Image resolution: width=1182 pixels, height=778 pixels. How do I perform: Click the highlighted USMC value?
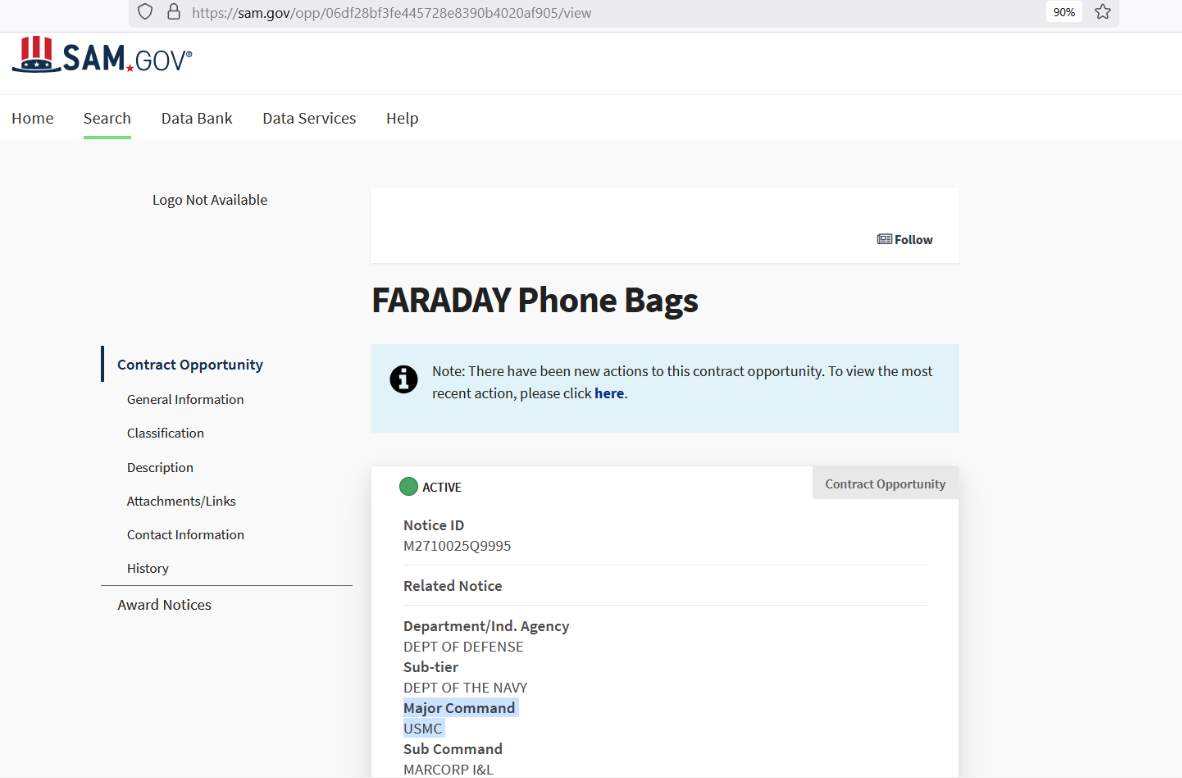pyautogui.click(x=423, y=729)
